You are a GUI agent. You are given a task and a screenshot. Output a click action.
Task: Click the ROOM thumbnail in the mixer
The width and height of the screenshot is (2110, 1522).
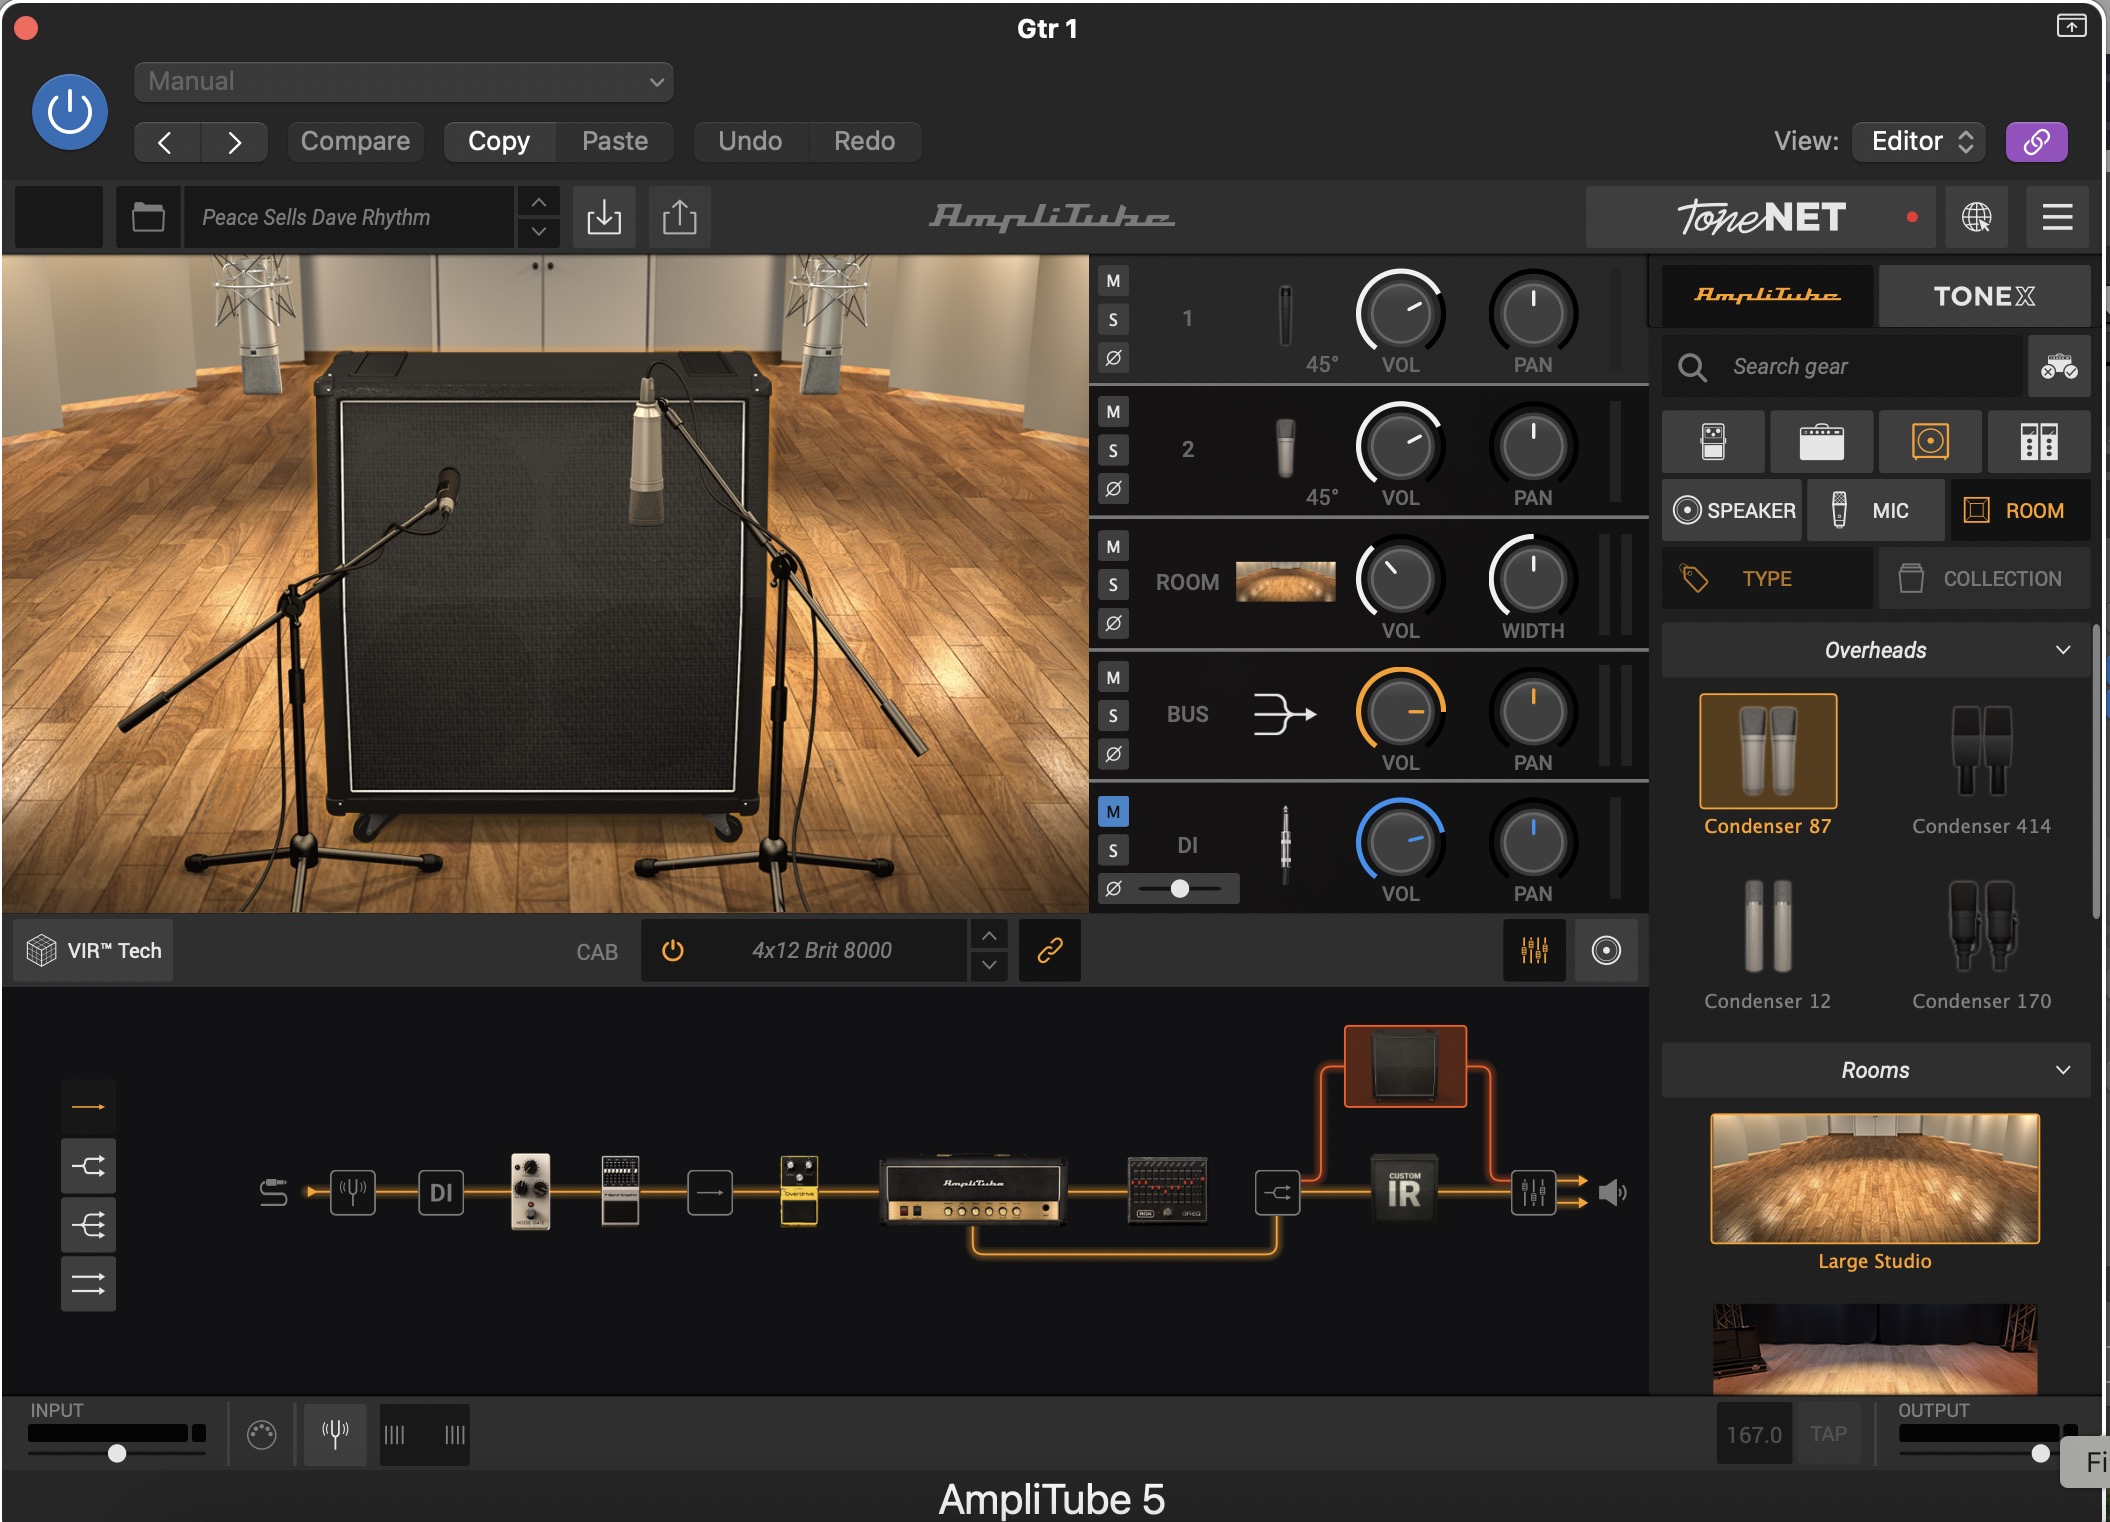point(1285,581)
